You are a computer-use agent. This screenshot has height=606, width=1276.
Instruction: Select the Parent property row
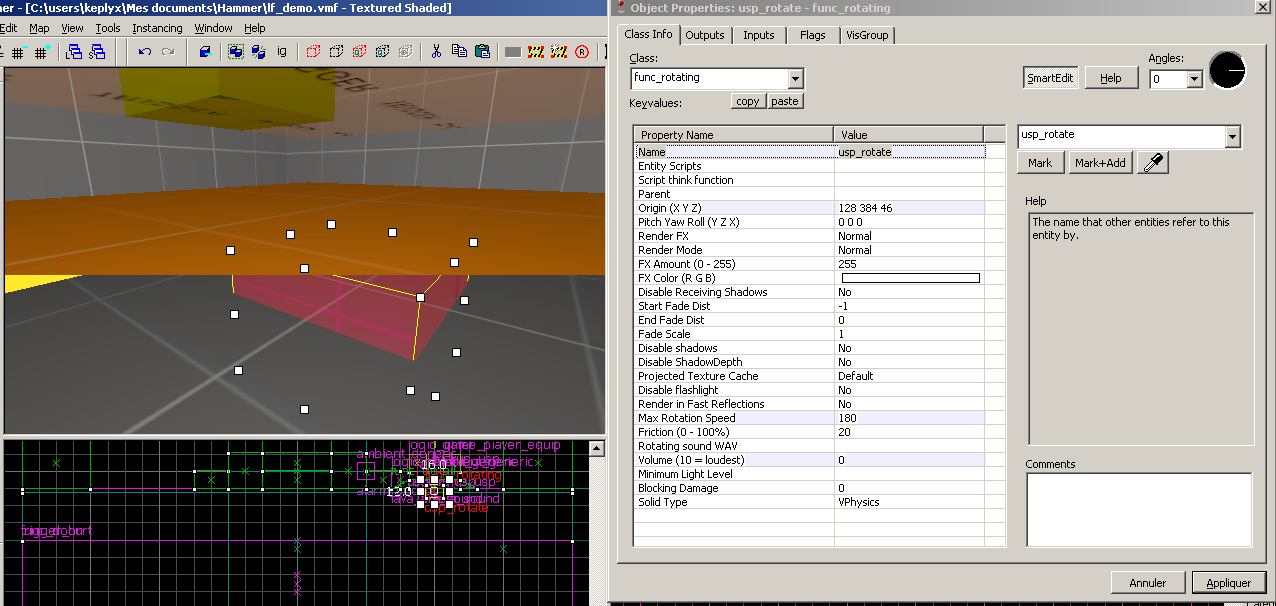810,194
